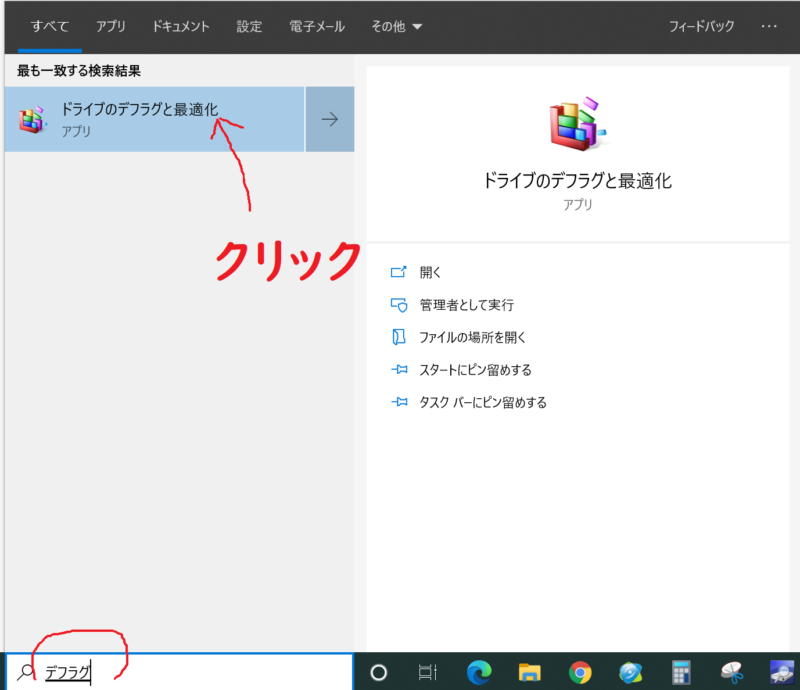Open the フィードバック link
The image size is (800, 690).
point(702,26)
